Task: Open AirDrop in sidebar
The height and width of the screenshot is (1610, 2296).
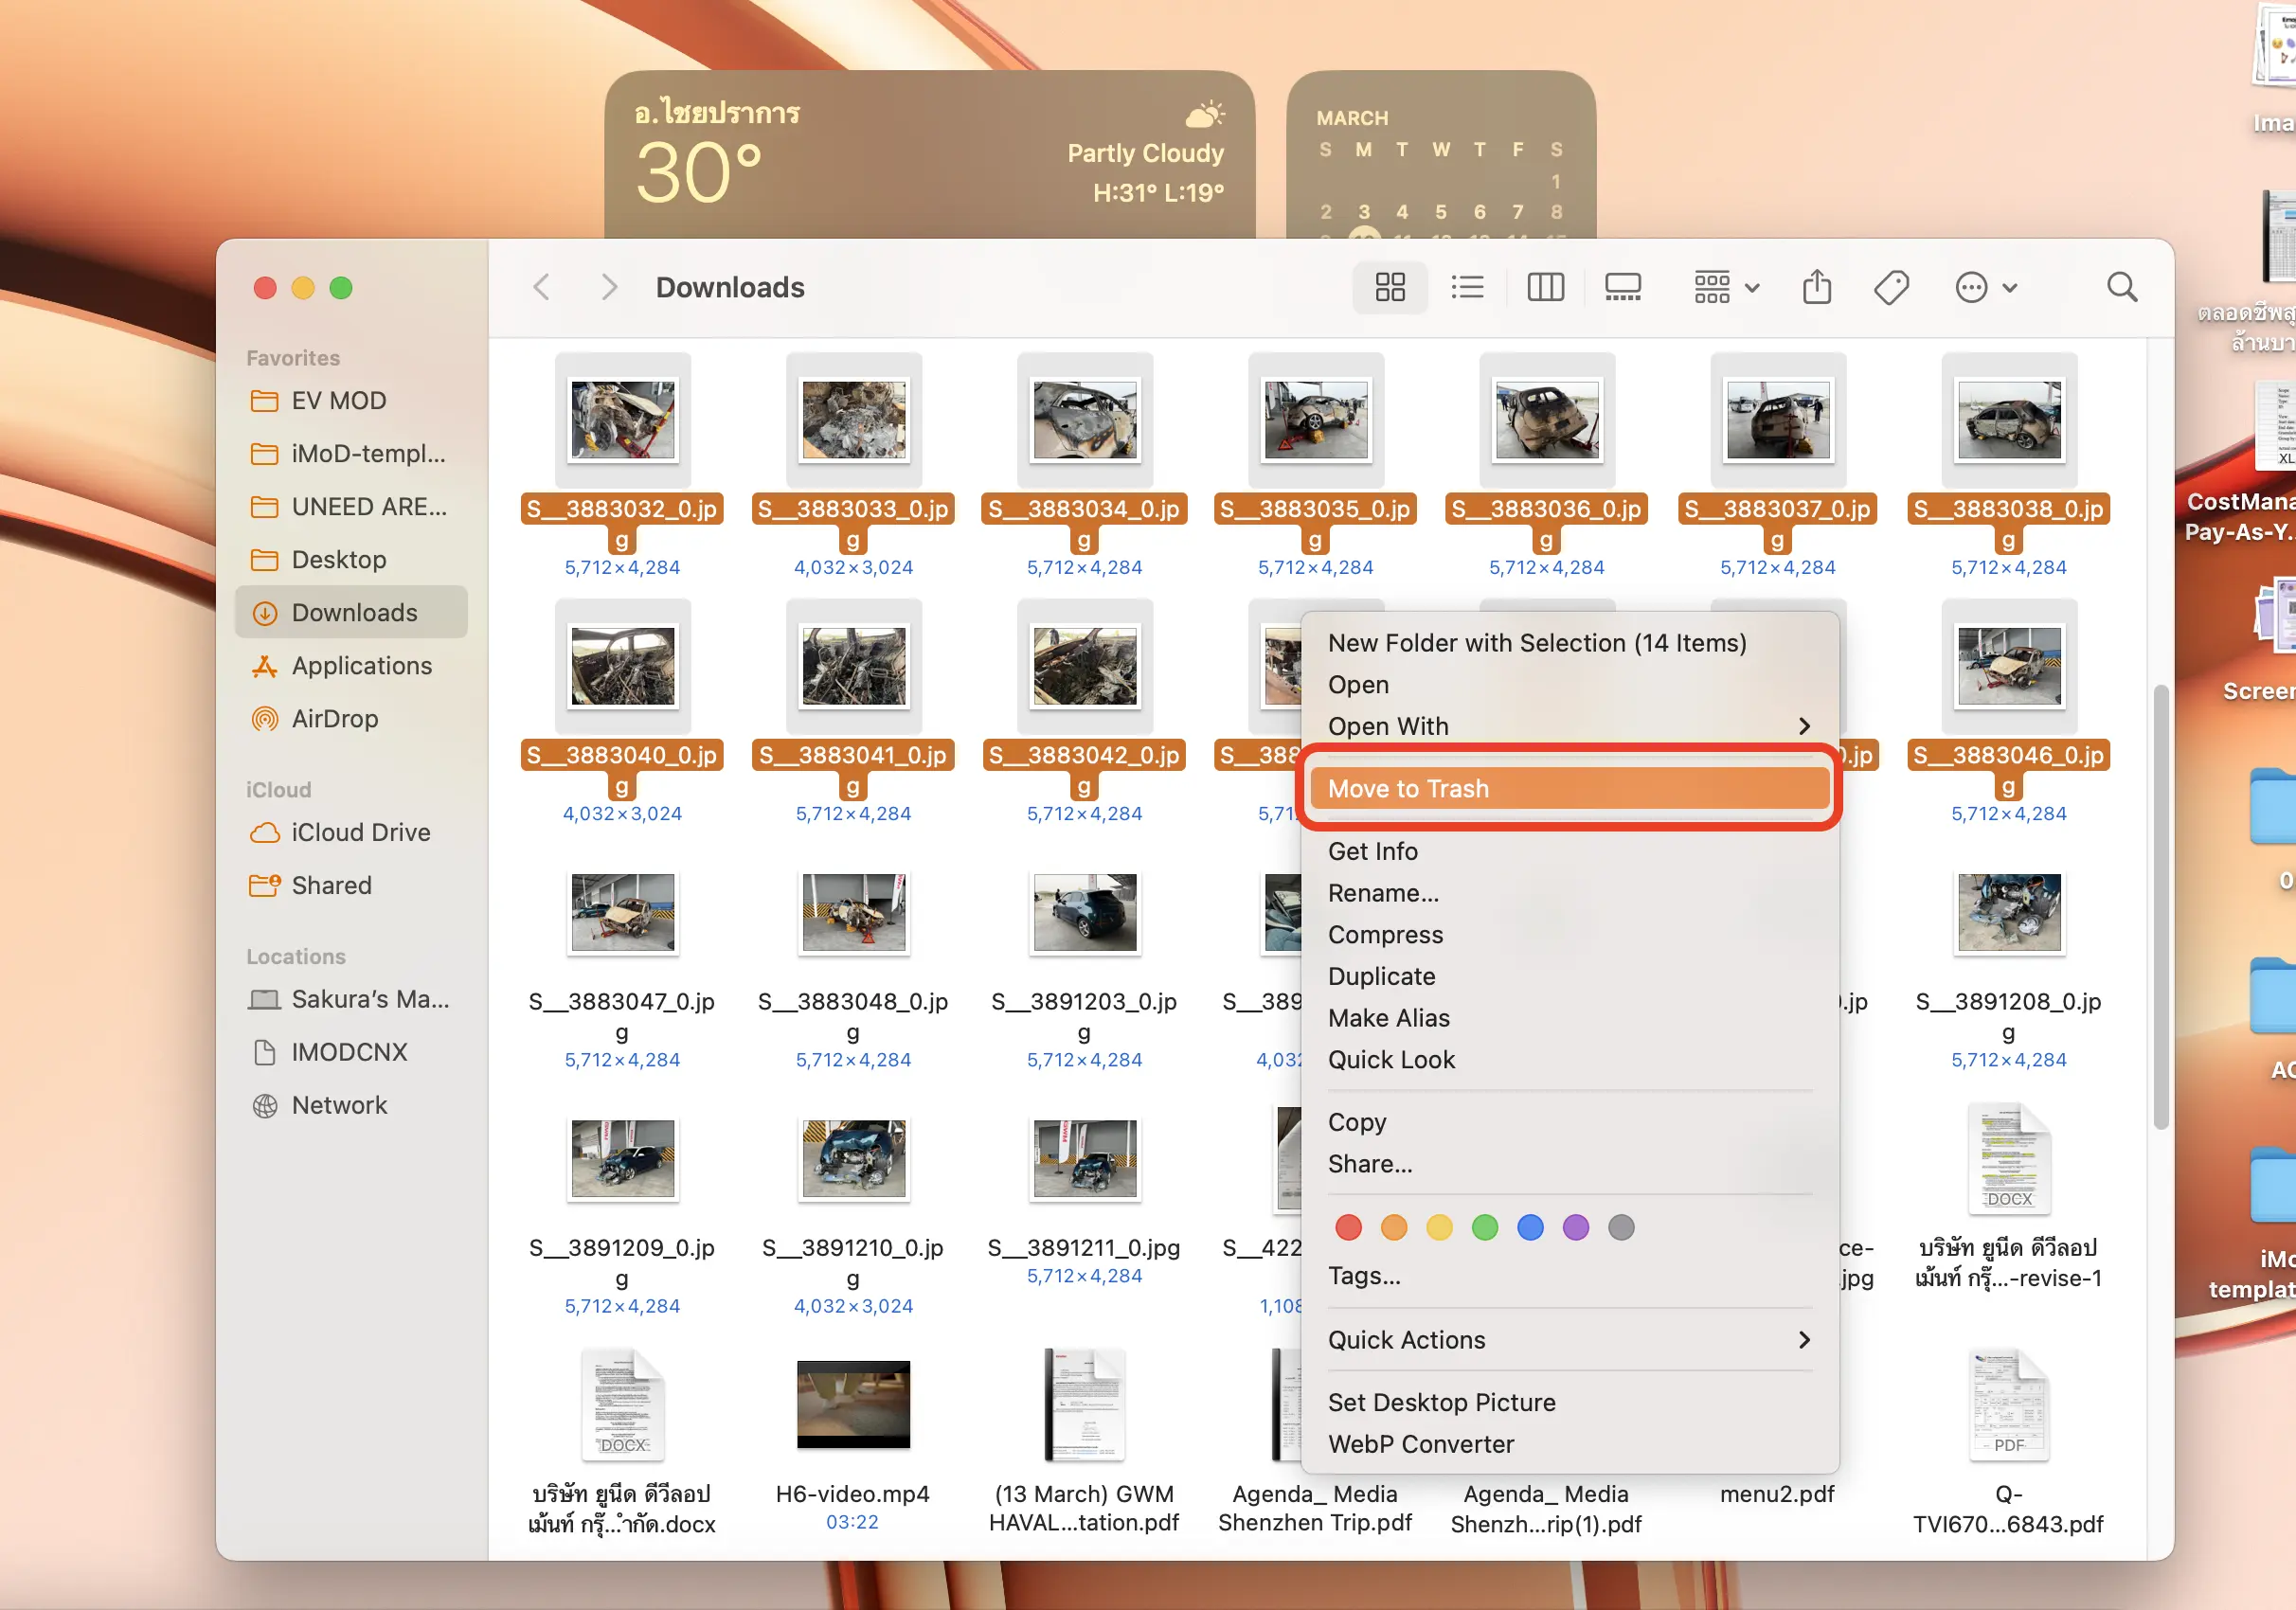Action: tap(334, 719)
